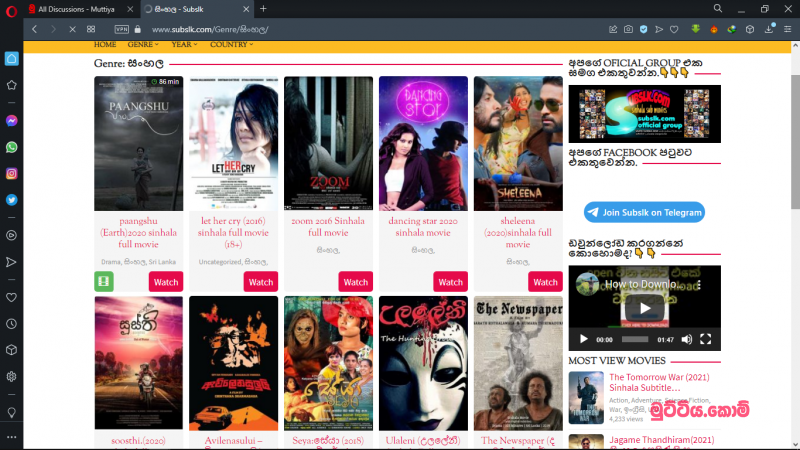Screen dimensions: 800x450
Task: Expand the YEAR dropdown menu
Action: [184, 45]
